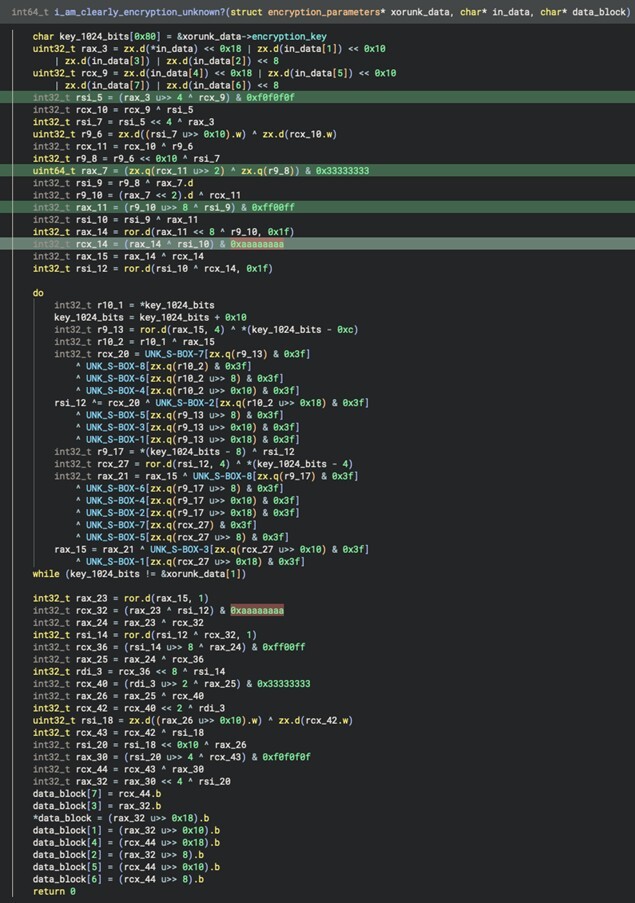Click the int32_t rcx_40 line with 0x33333333
Viewport: 635px width, 903px height.
pyautogui.click(x=171, y=684)
